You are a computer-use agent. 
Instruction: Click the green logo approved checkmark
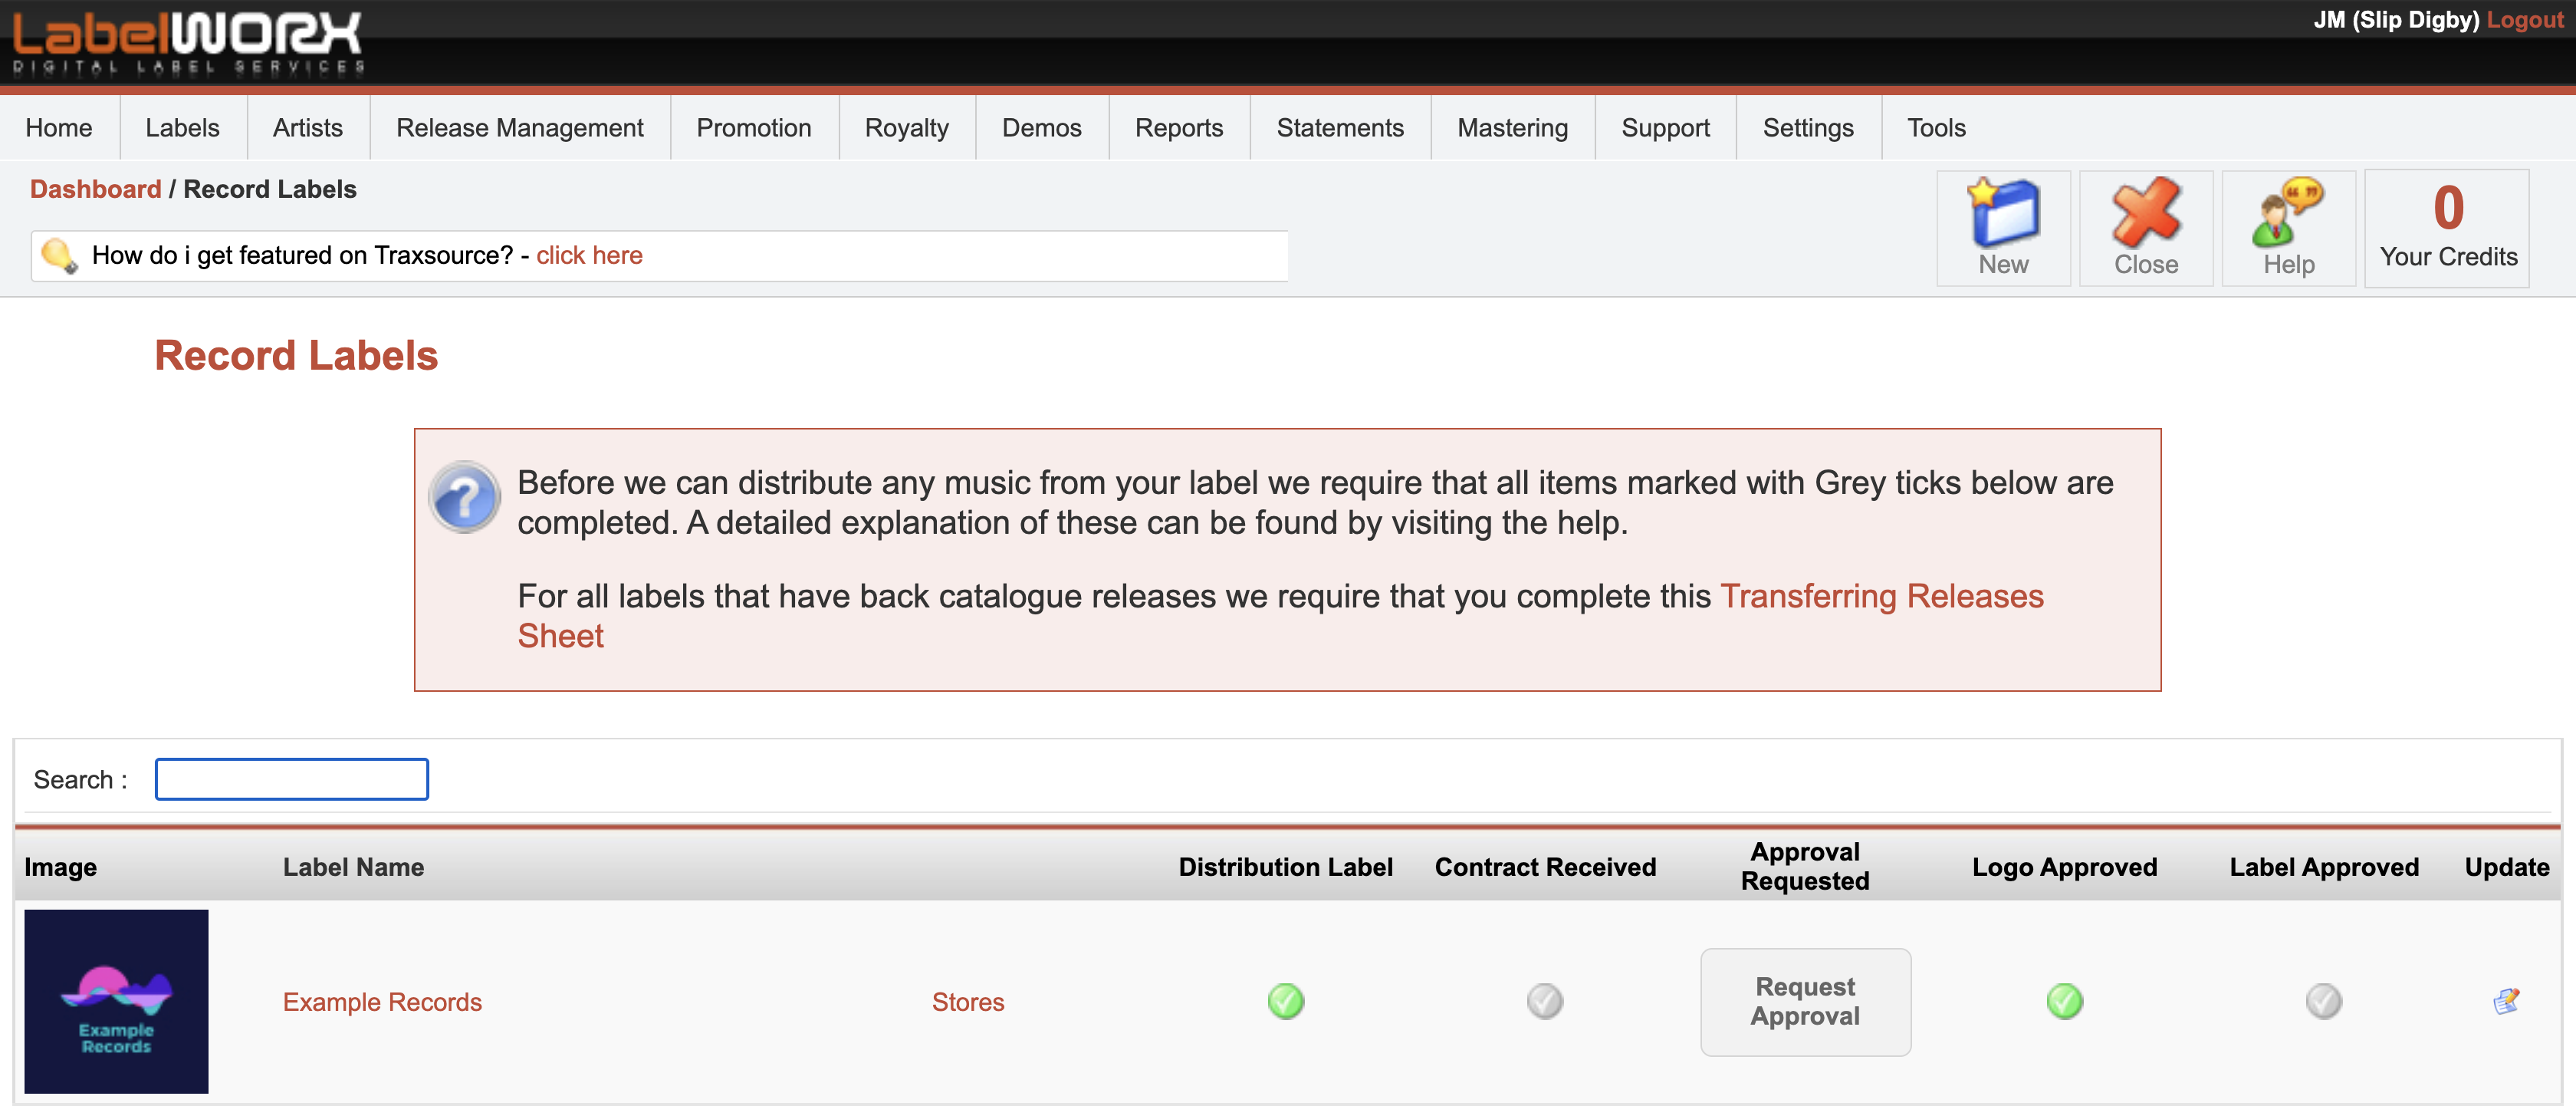[2065, 1001]
